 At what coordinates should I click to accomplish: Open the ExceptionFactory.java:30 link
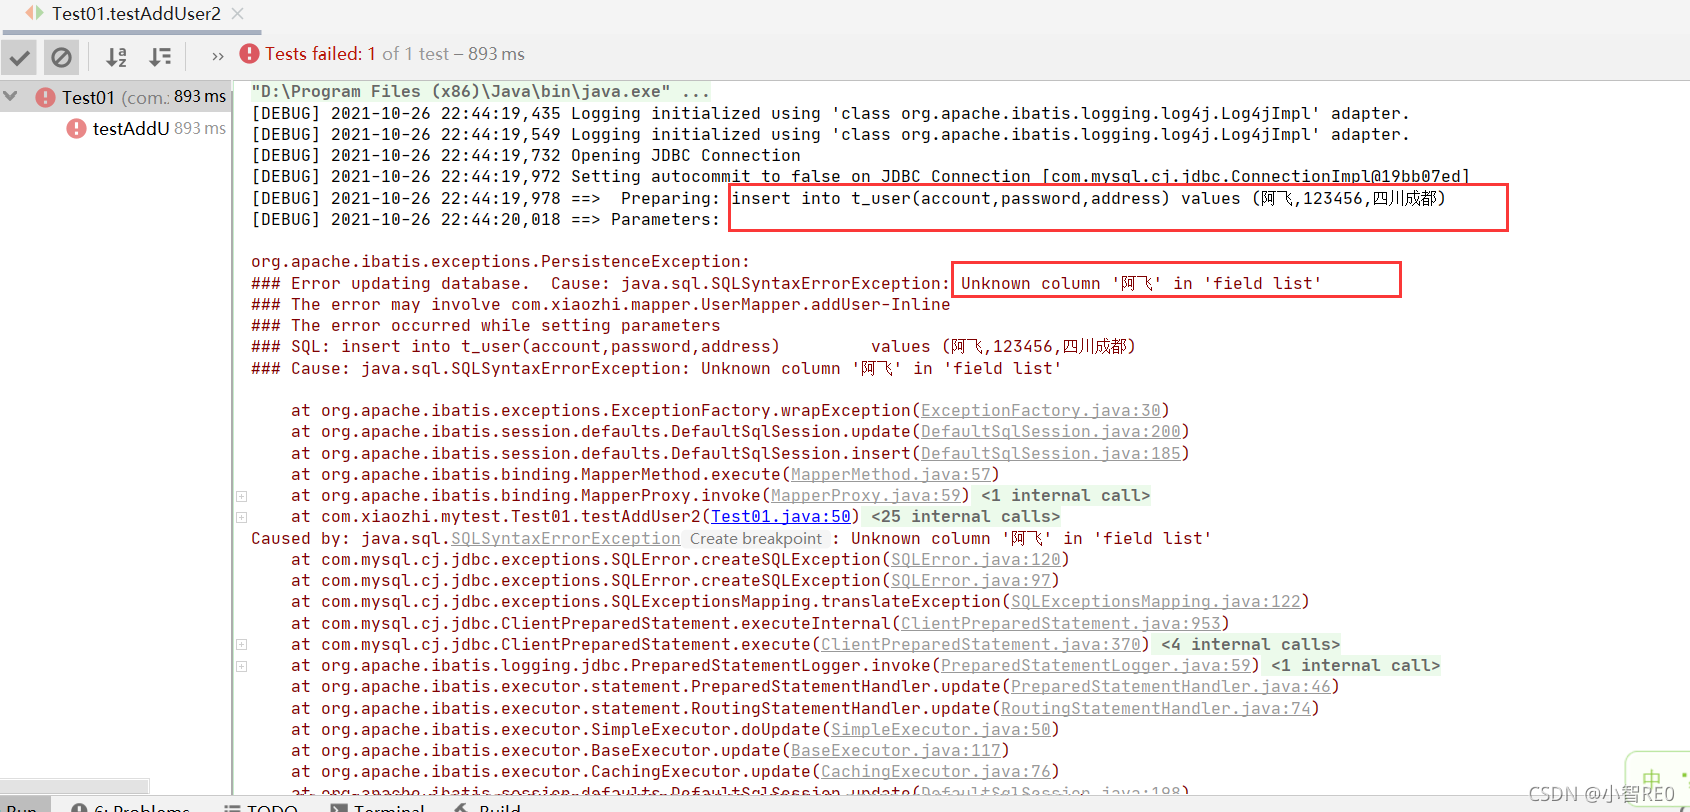tap(1041, 411)
